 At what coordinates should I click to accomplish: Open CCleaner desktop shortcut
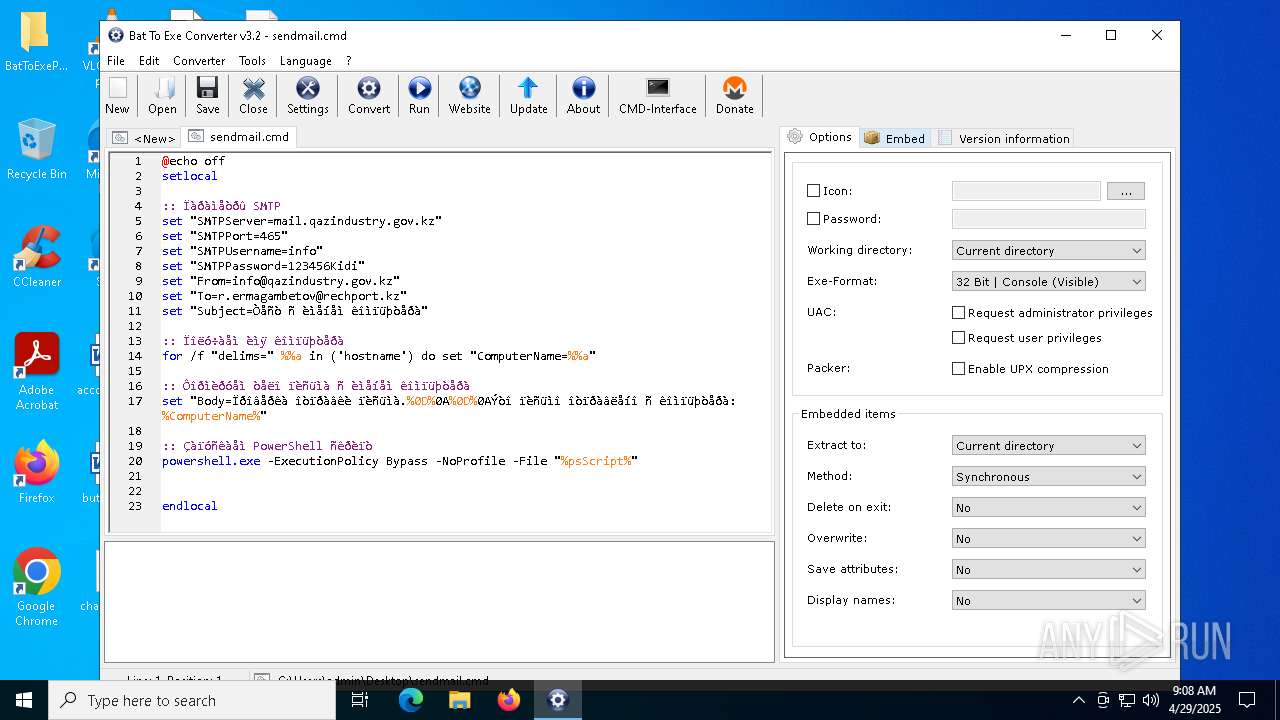[37, 257]
